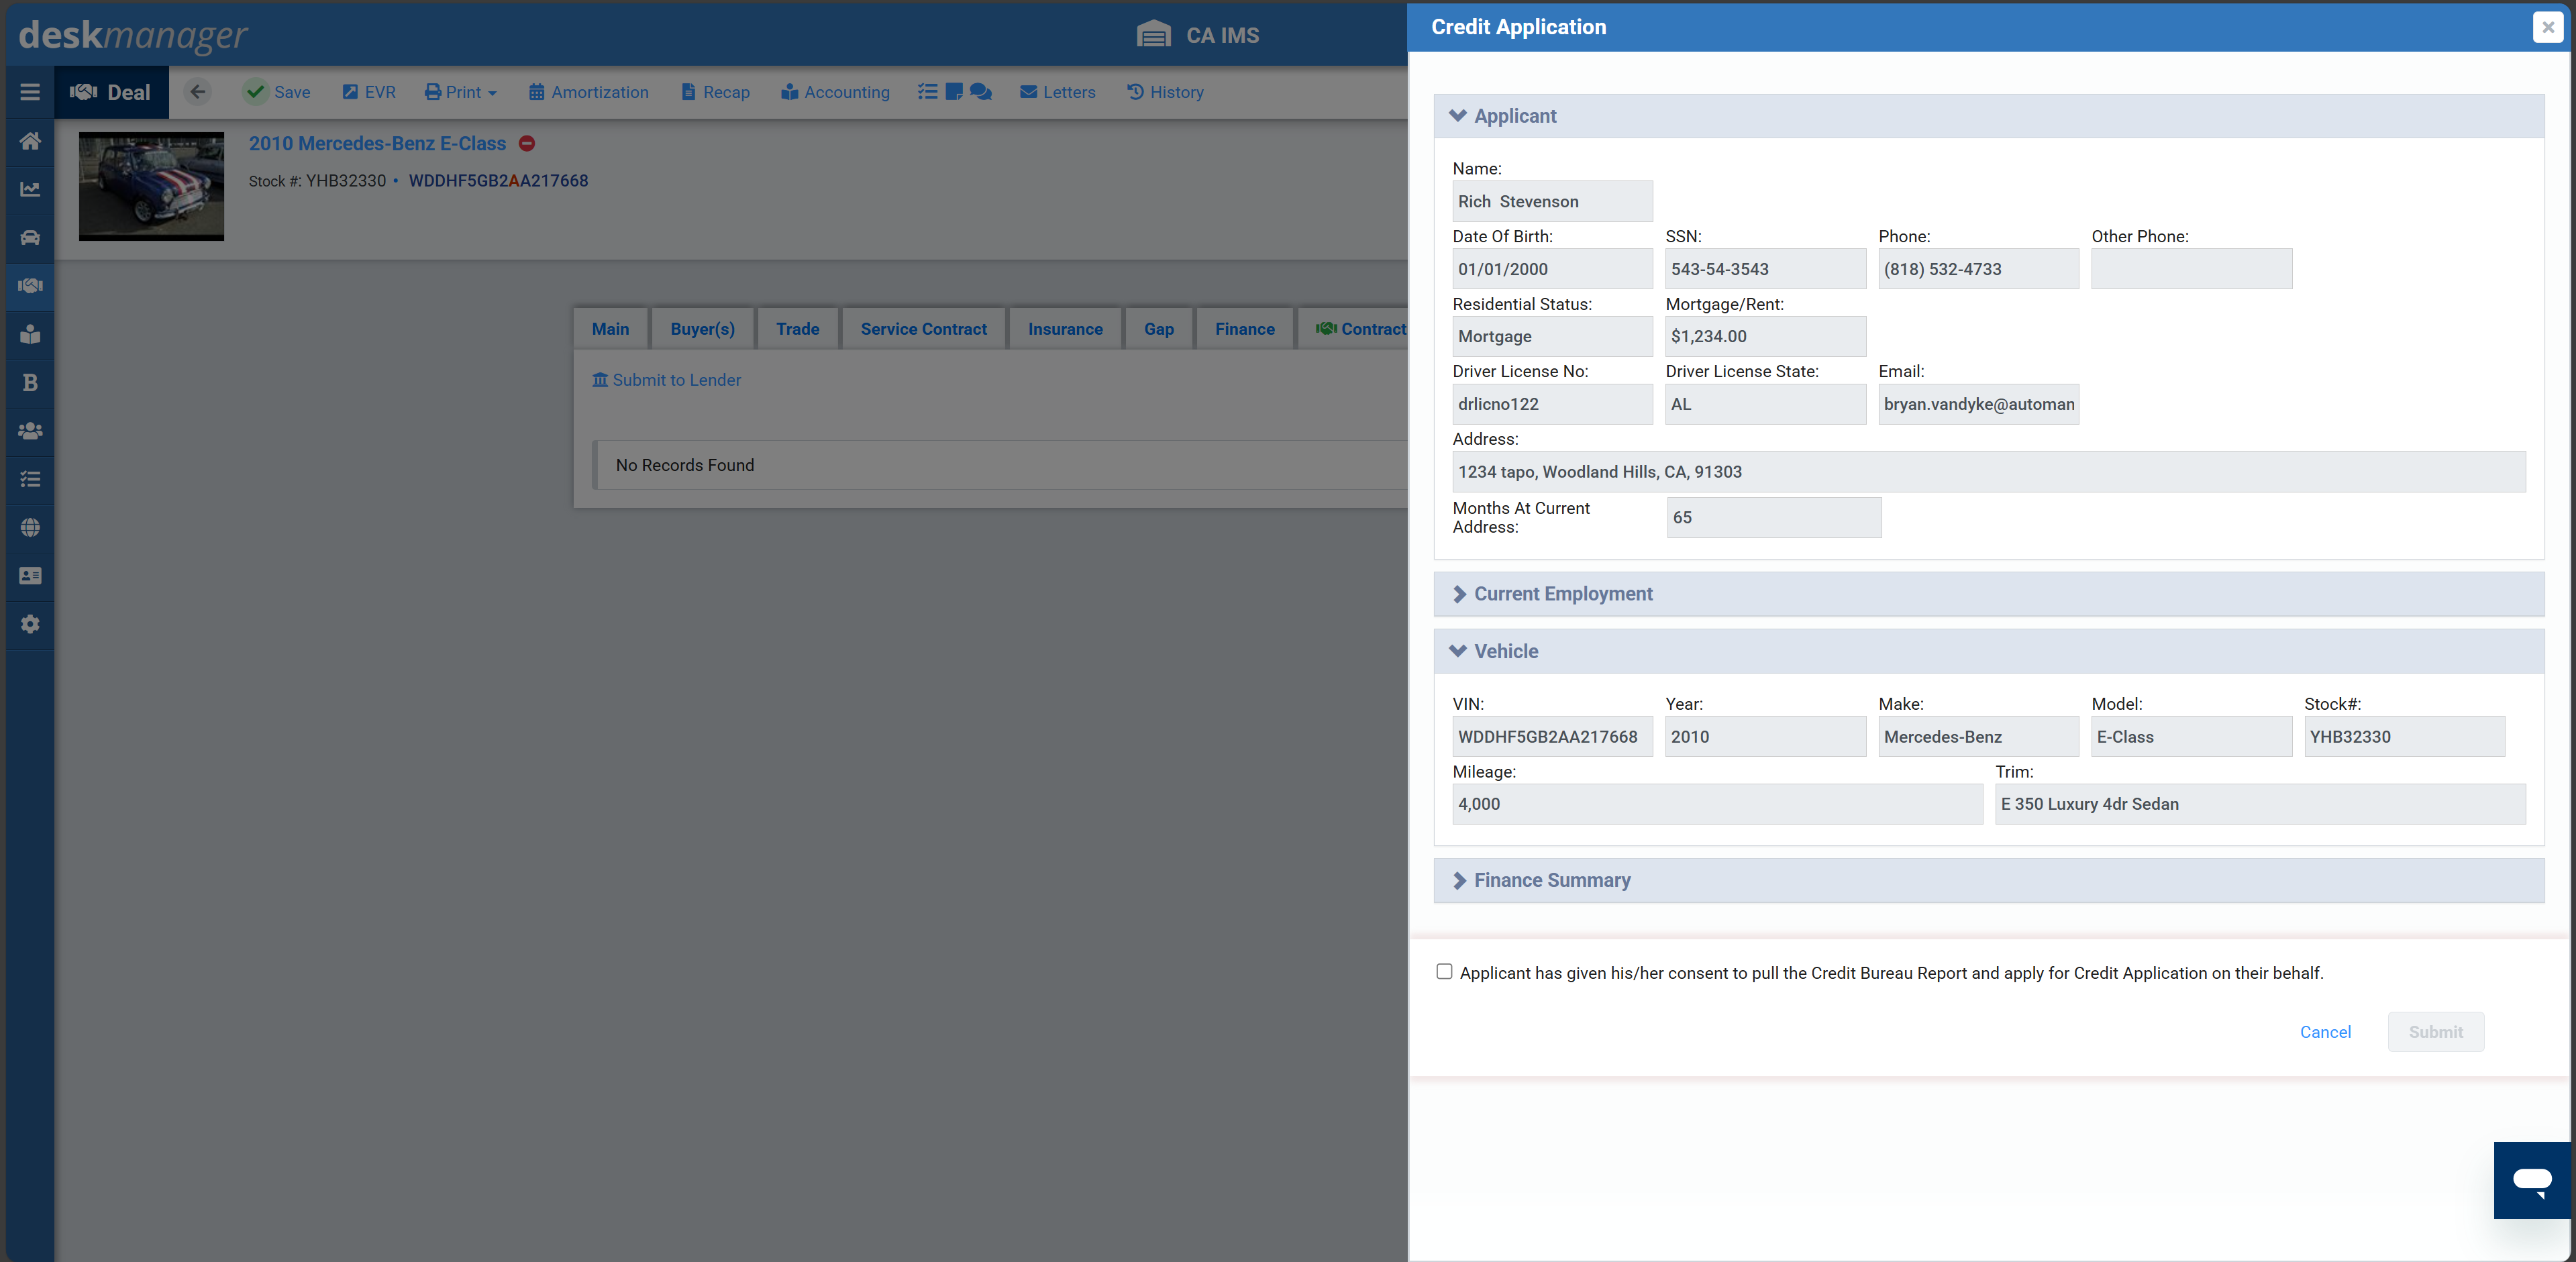
Task: Open Amortization from the toolbar
Action: tap(588, 92)
